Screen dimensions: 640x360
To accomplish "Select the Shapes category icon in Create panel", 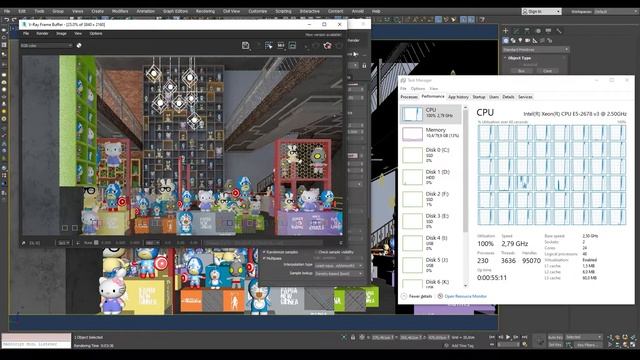I will 513,40.
